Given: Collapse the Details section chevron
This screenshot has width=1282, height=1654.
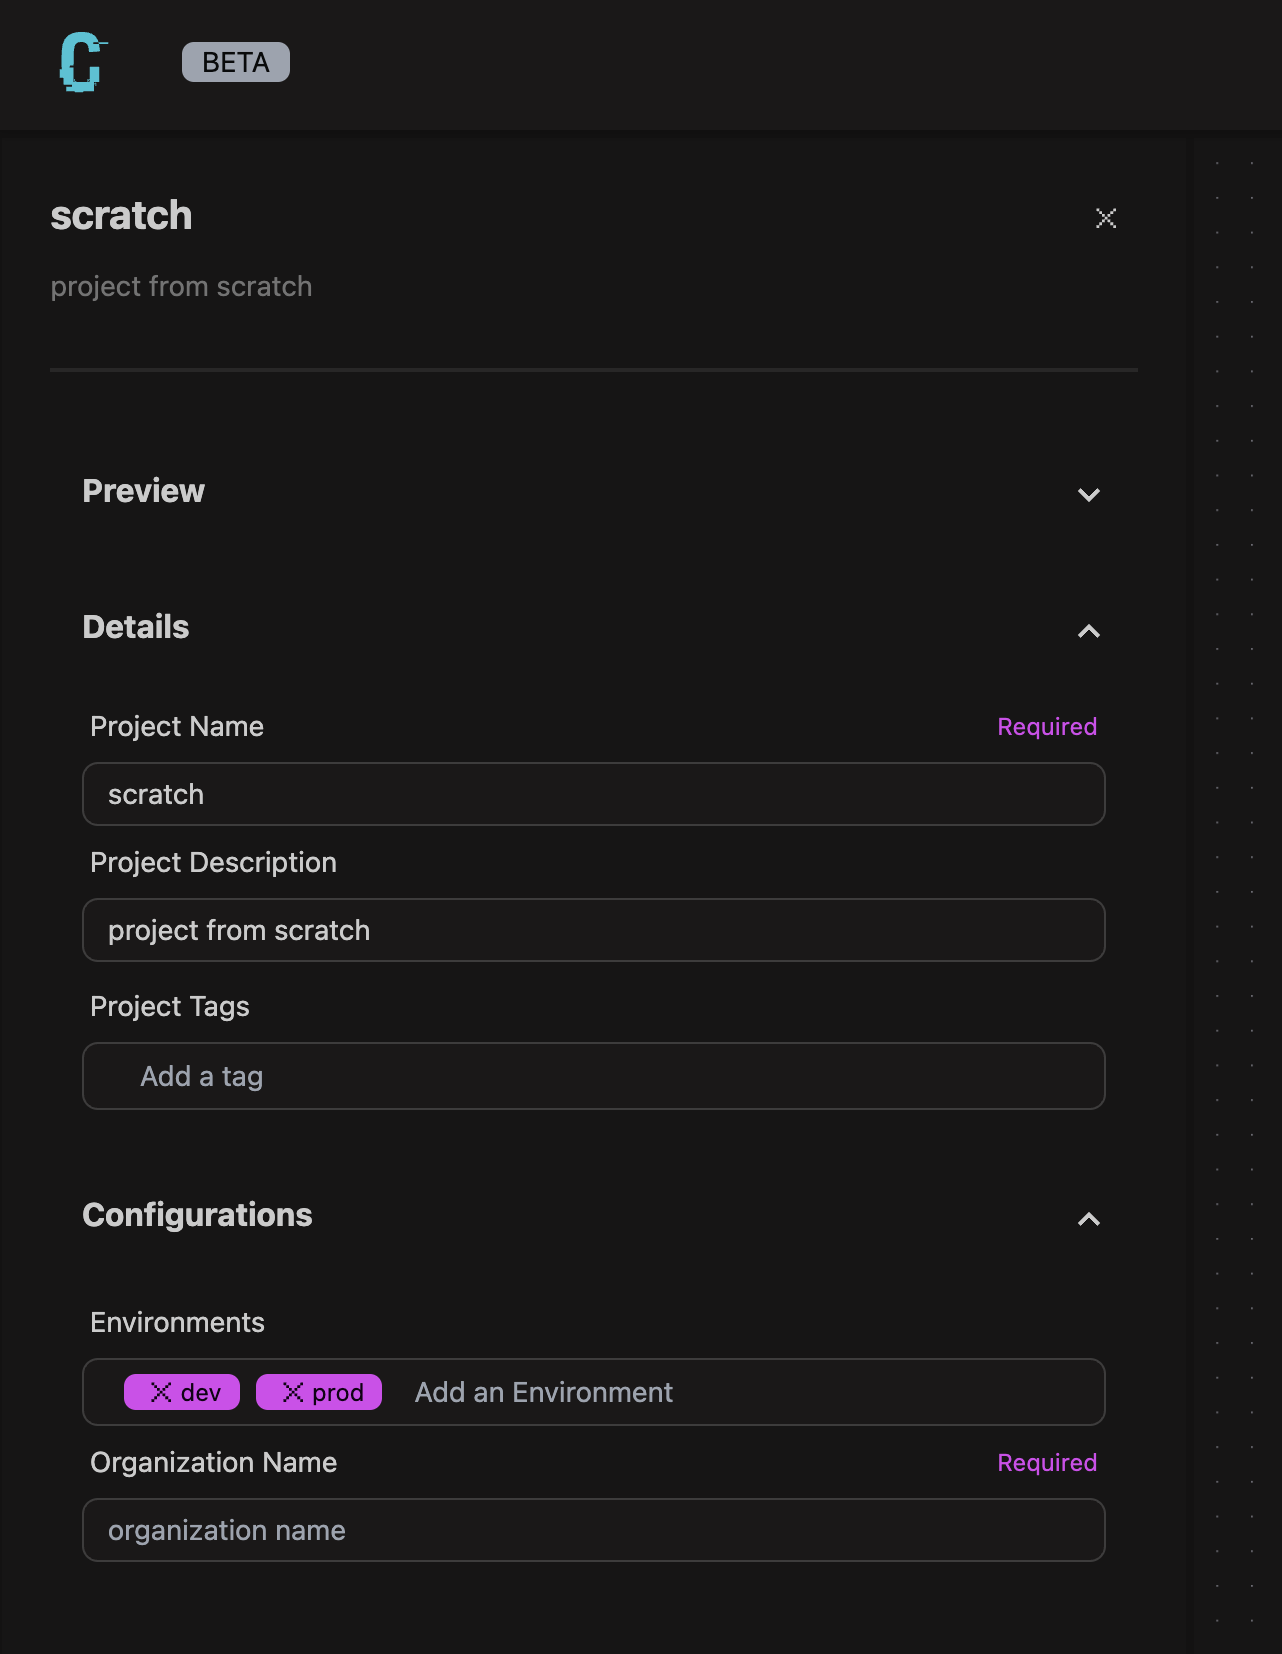Looking at the screenshot, I should click(x=1088, y=631).
